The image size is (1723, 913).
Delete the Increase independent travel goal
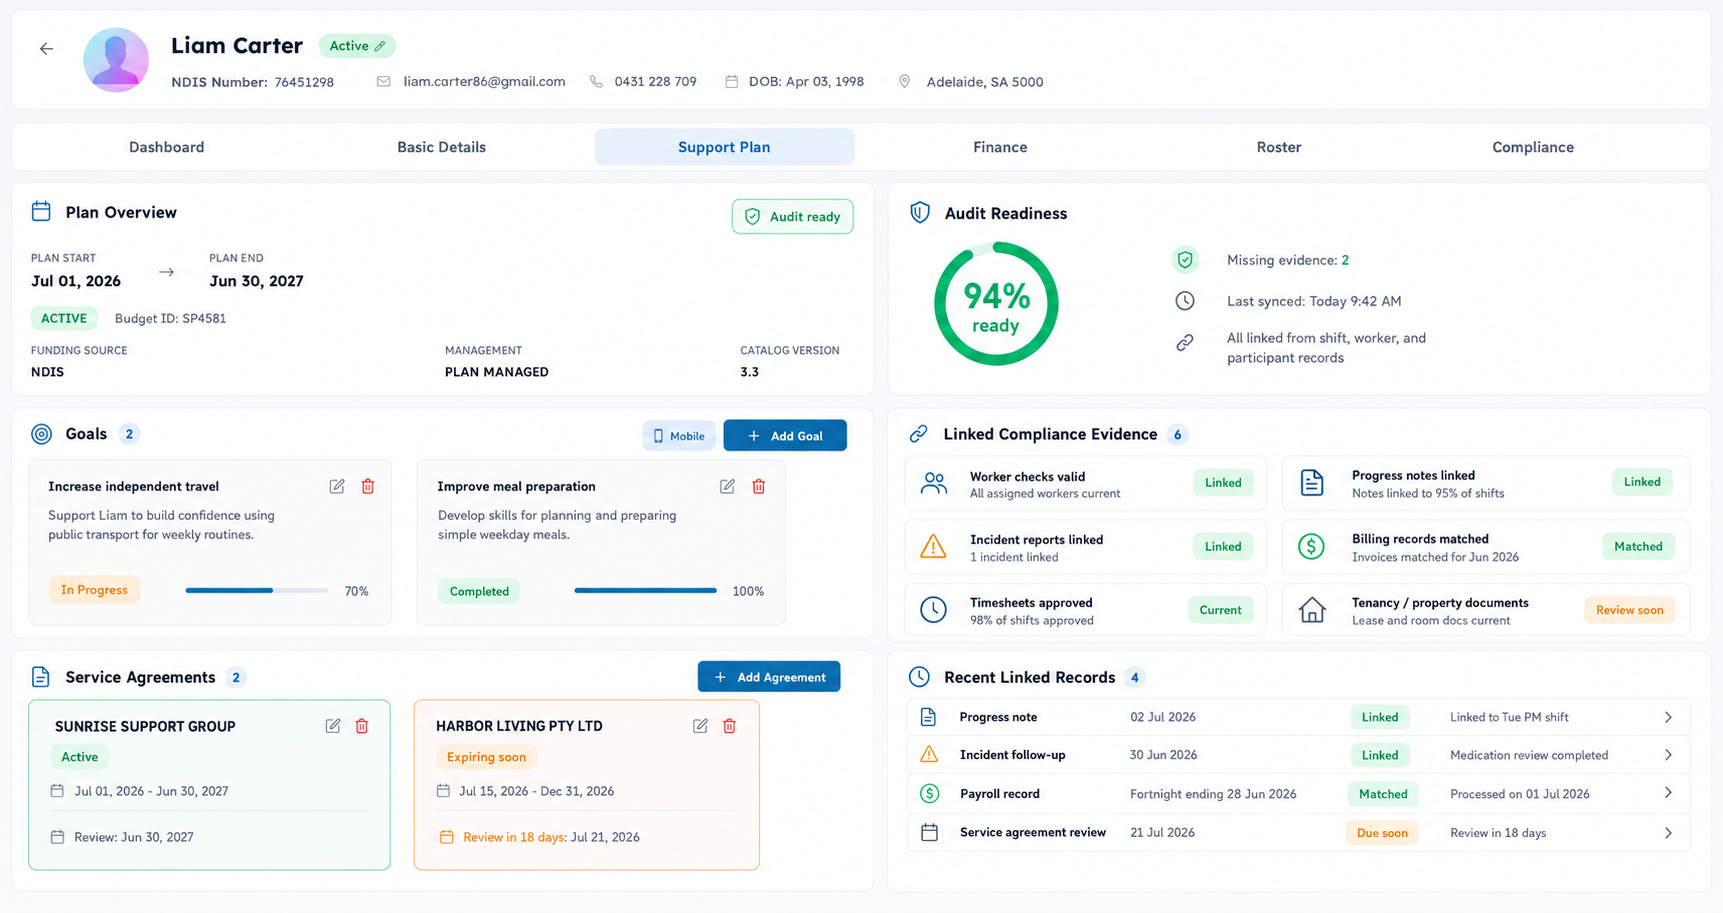click(368, 486)
